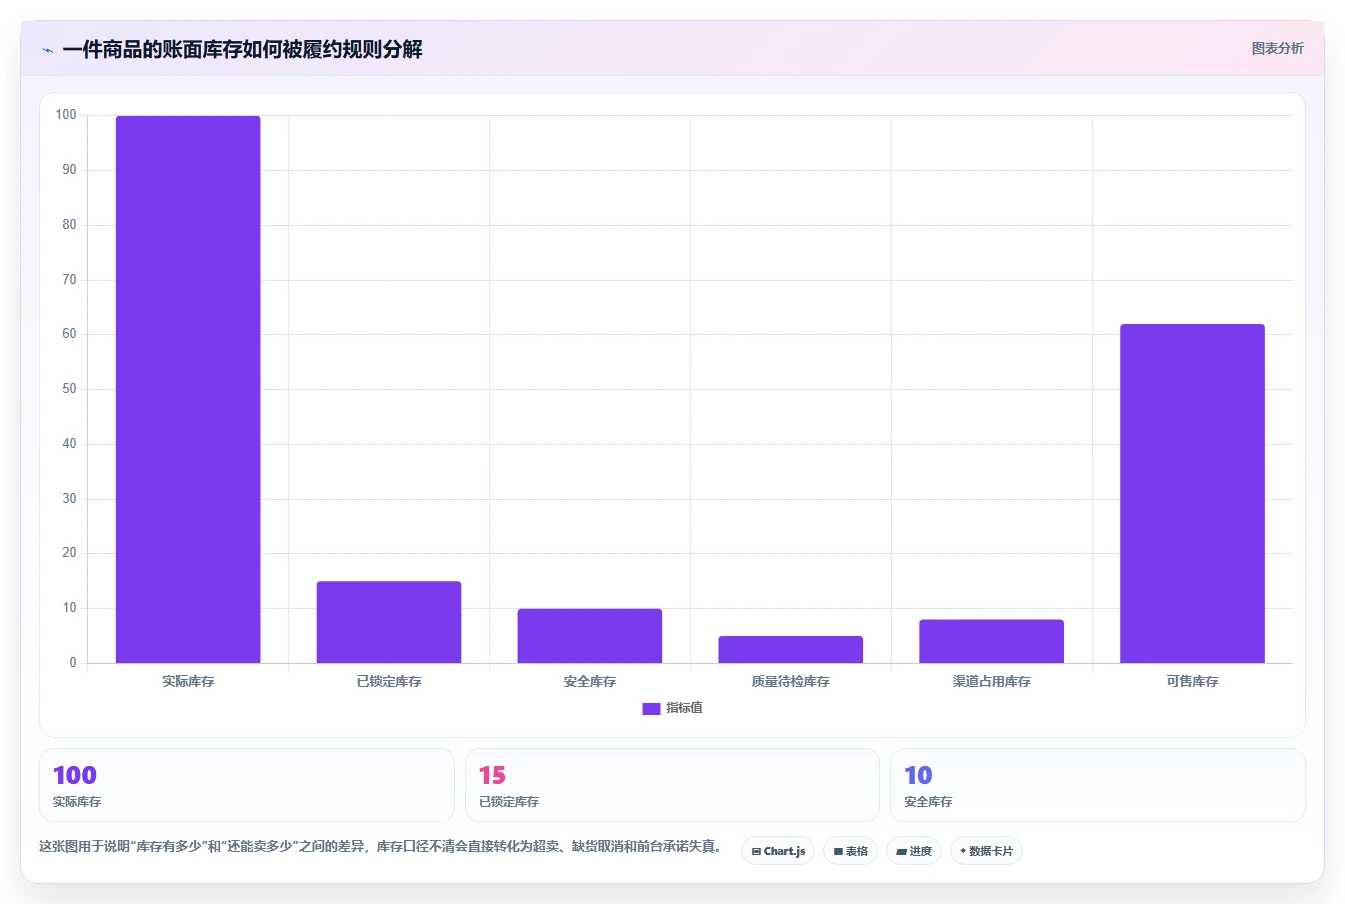The width and height of the screenshot is (1345, 904).
Task: Click the purple 指标值 legend color box
Action: (651, 709)
